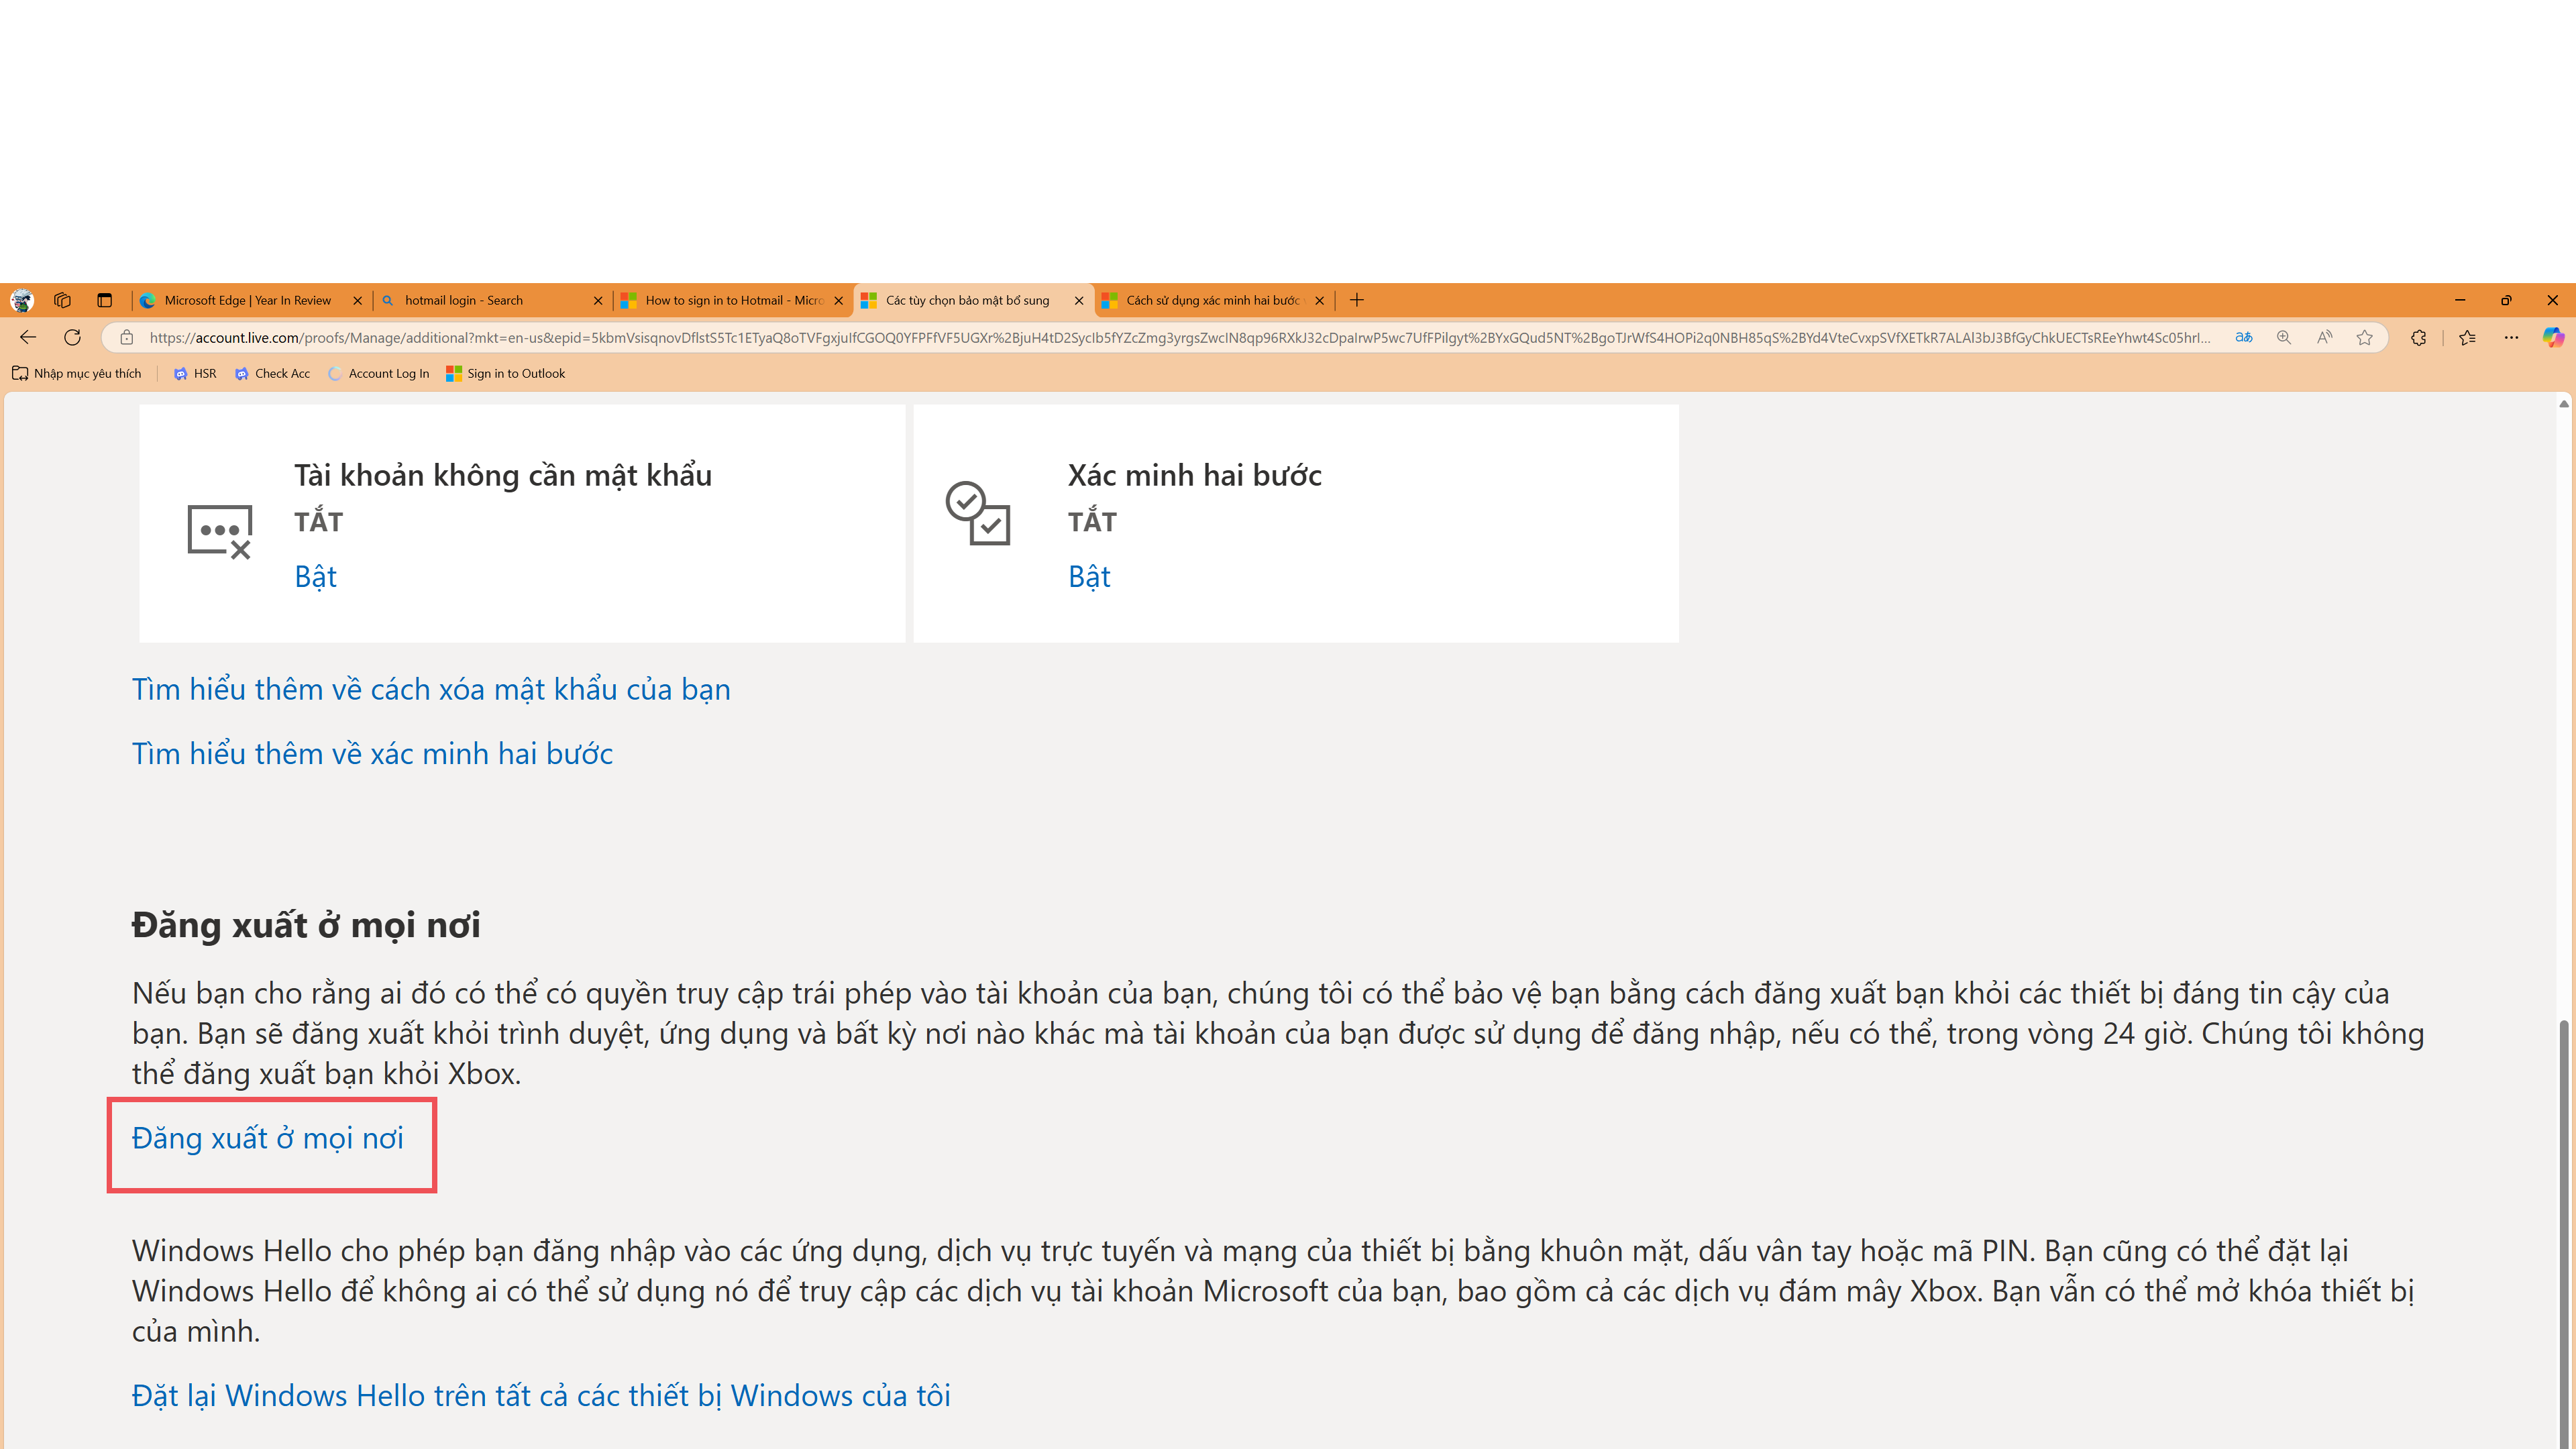Add this page to favorites with the star
Viewport: 2576px width, 1449px height.
point(2364,338)
